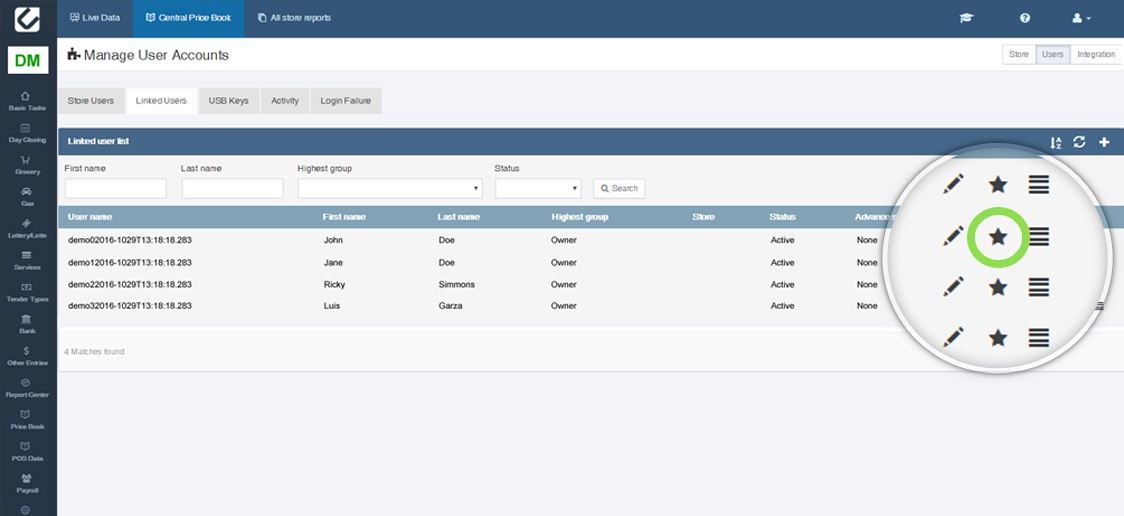Click the green-circled star icon

998,237
